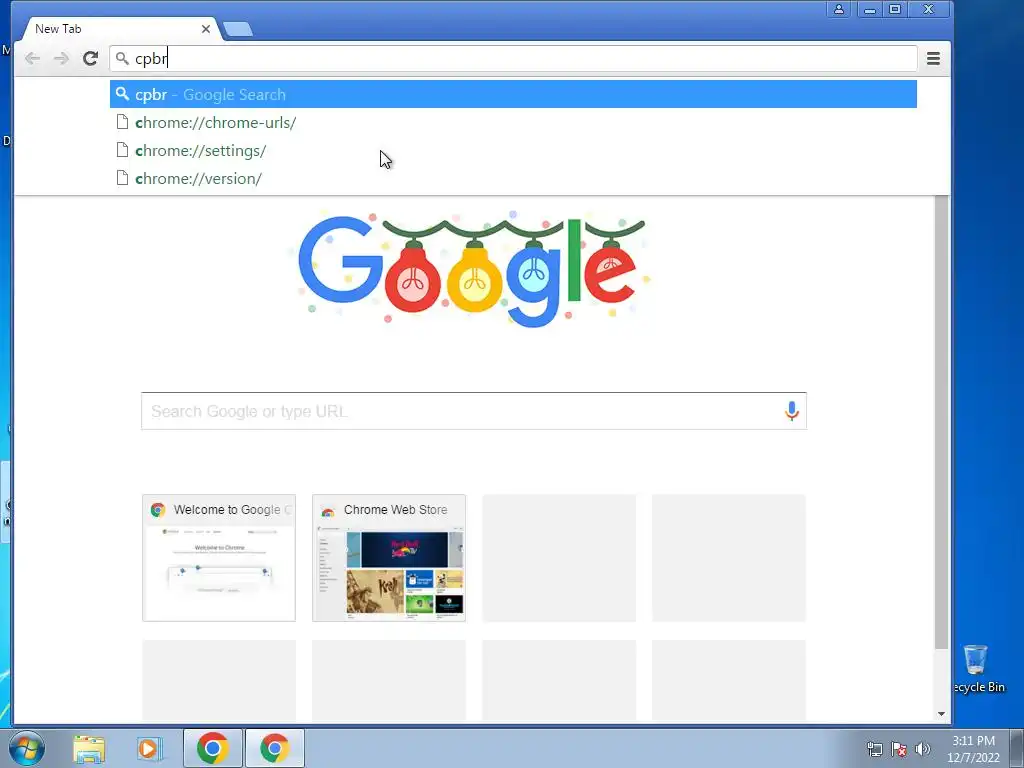Open the Chrome hamburger menu
This screenshot has width=1024, height=768.
point(933,59)
